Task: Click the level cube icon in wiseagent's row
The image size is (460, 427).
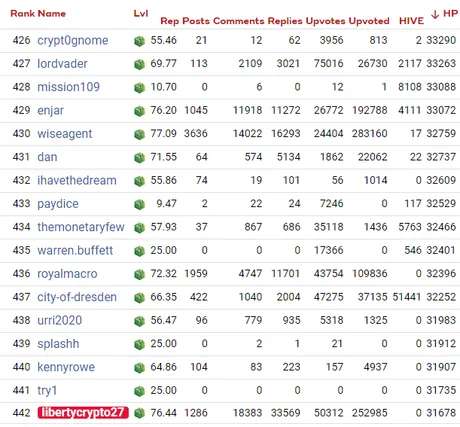Action: 139,134
